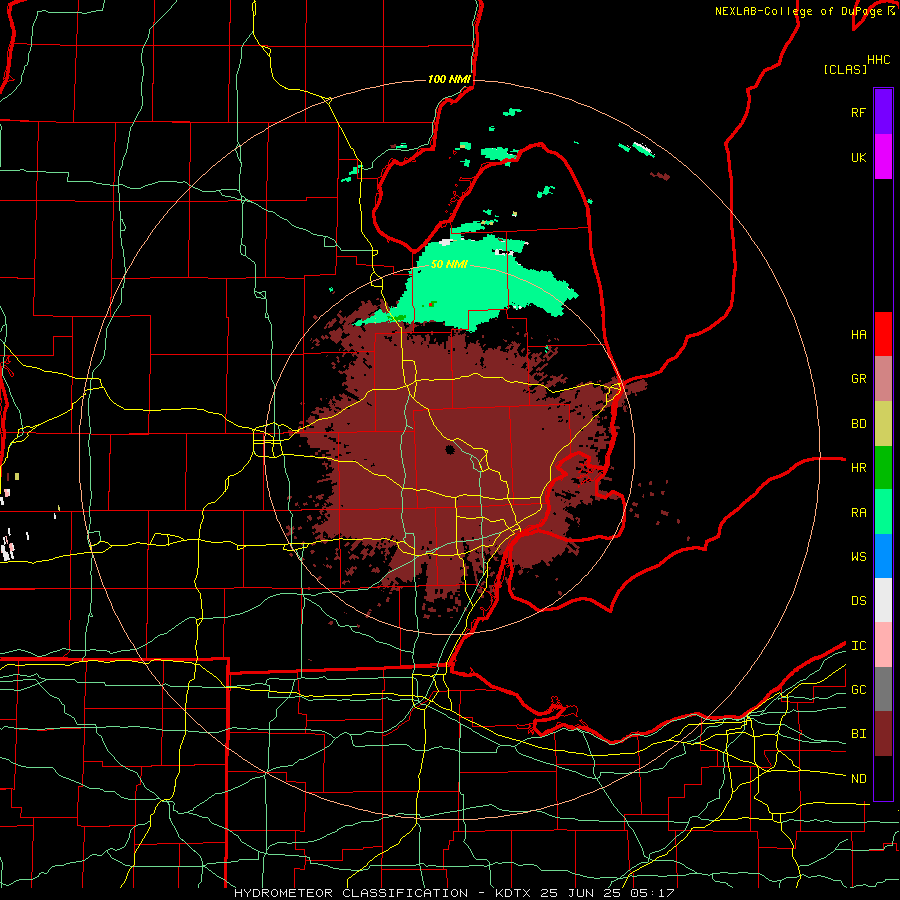This screenshot has height=900, width=900.
Task: Click the red HA legend color block
Action: point(883,334)
